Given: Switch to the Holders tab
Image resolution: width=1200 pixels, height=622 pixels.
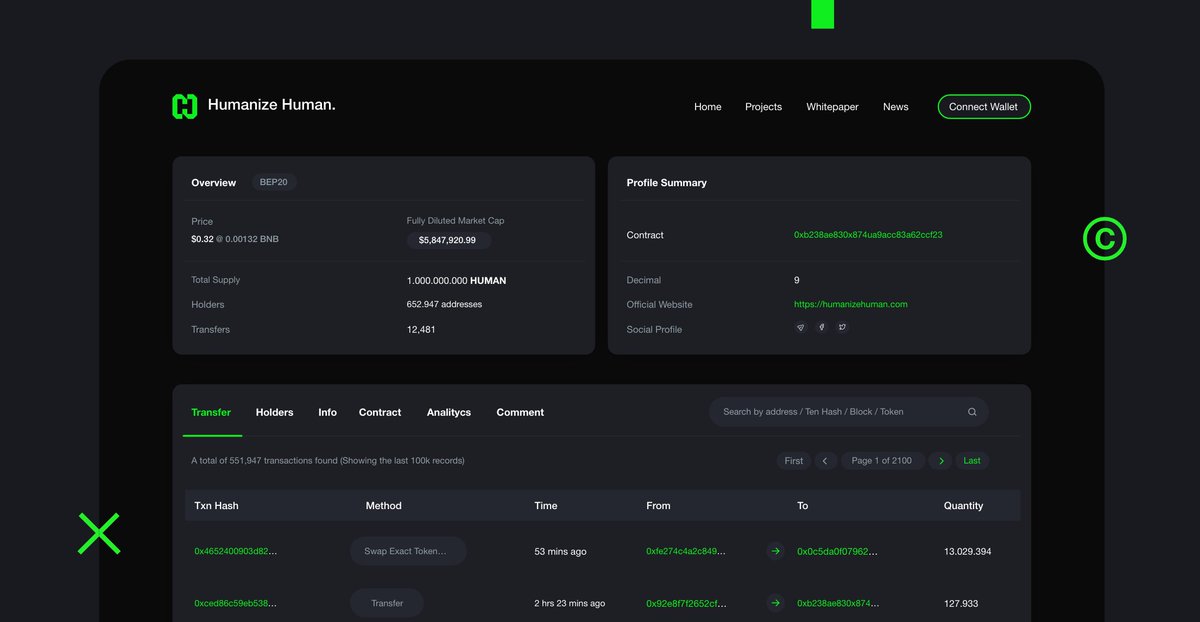Looking at the screenshot, I should coord(275,412).
